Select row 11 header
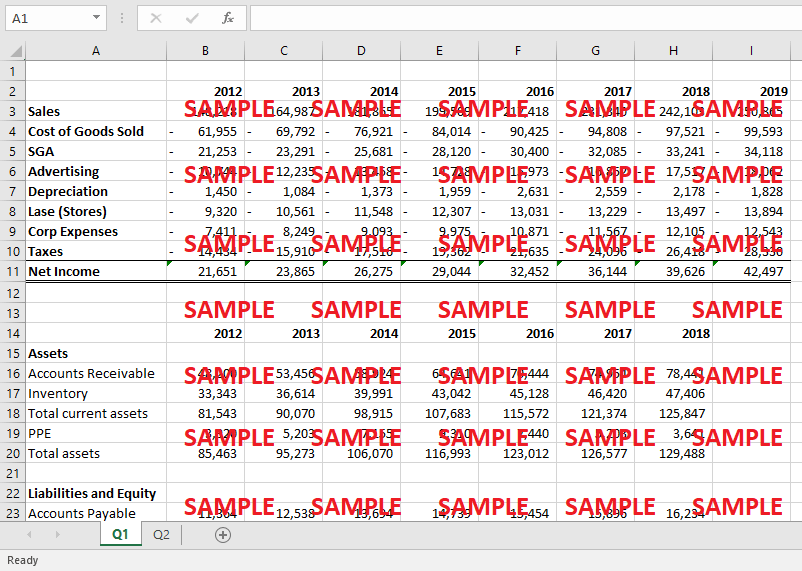Viewport: 802px width, 571px height. pos(13,272)
